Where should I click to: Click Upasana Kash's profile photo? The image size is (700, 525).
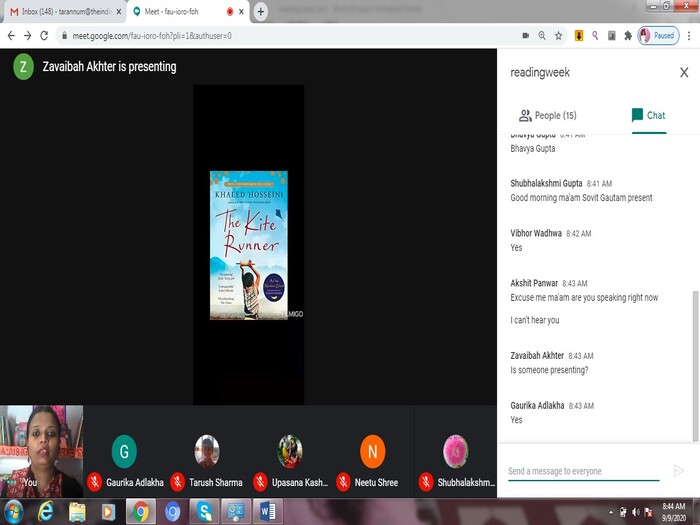pyautogui.click(x=290, y=451)
